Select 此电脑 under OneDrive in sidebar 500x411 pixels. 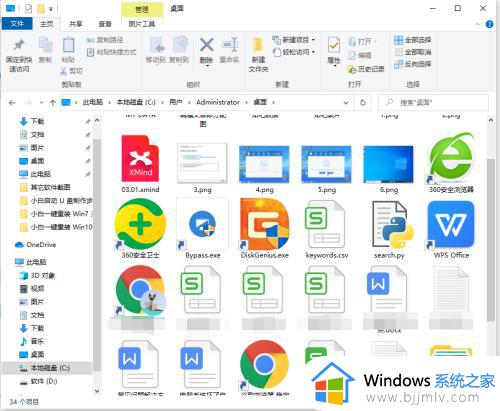click(31, 262)
